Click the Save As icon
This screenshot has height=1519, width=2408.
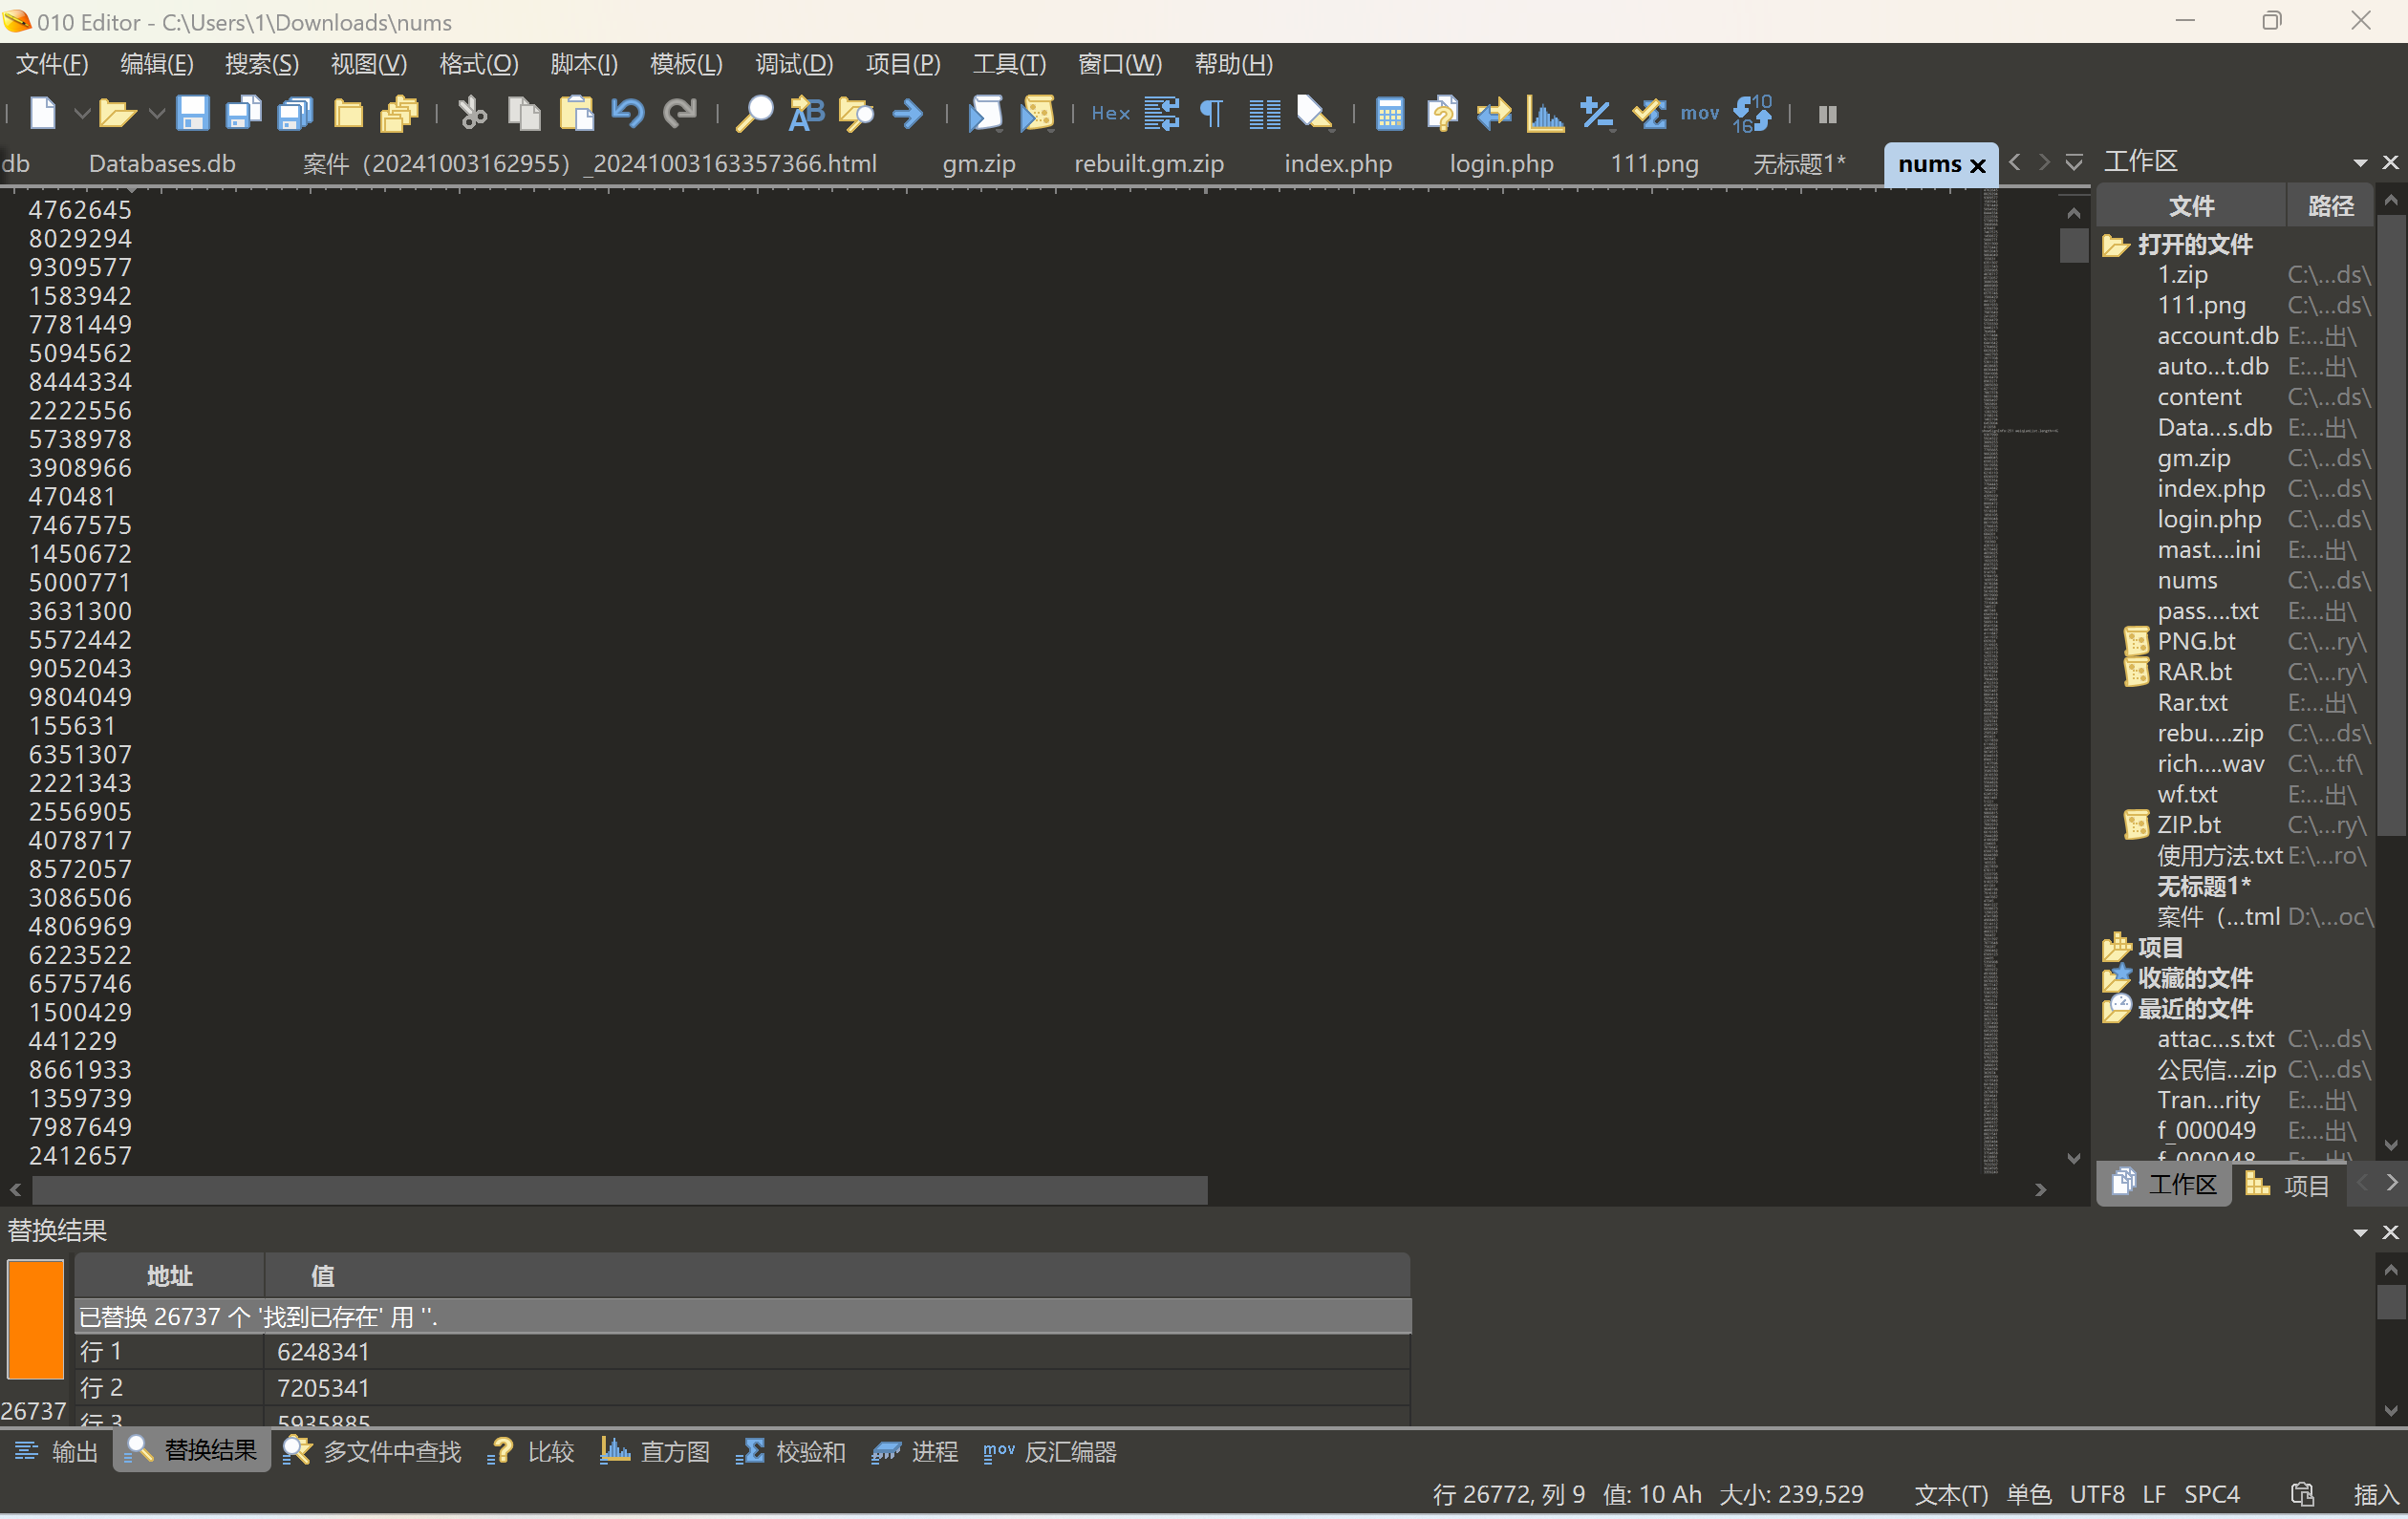click(243, 114)
